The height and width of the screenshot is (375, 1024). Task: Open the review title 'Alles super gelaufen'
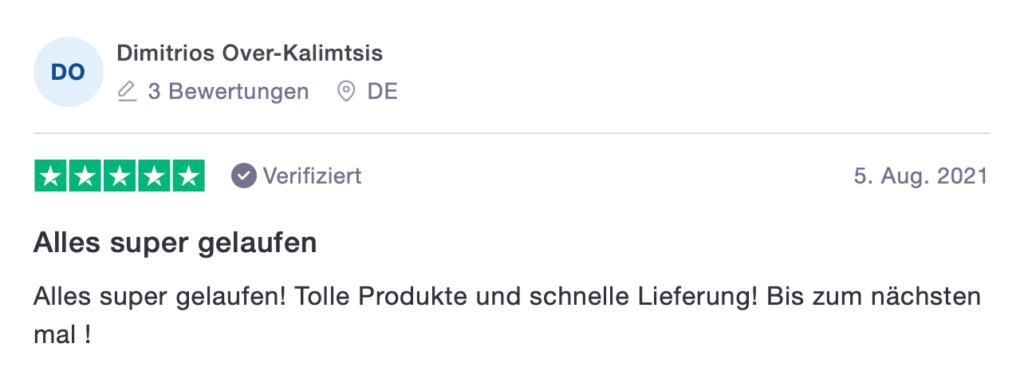tap(175, 244)
